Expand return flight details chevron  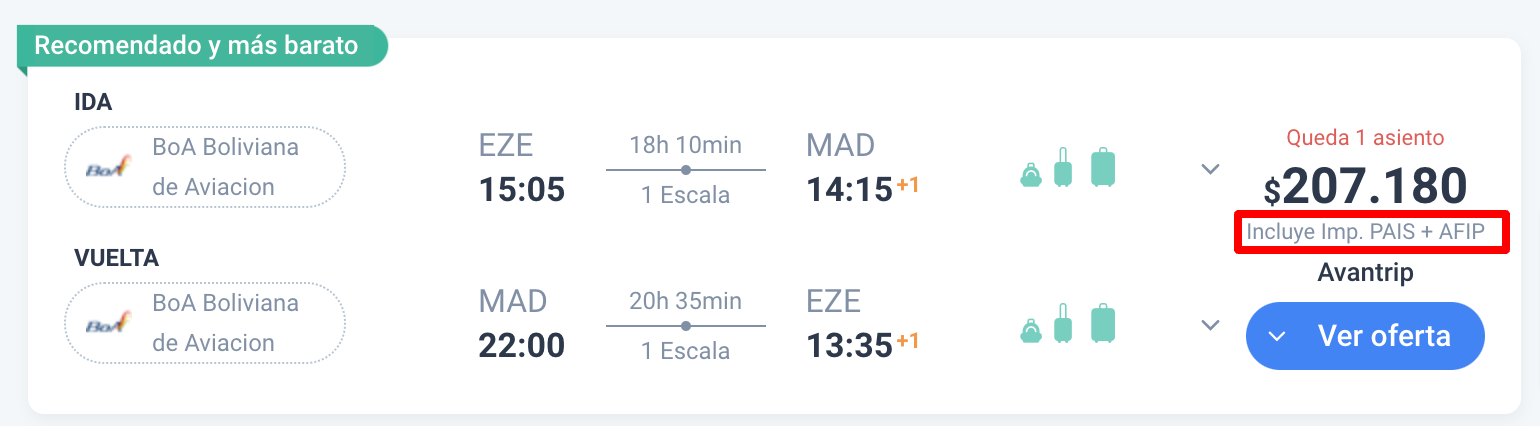(x=1210, y=324)
